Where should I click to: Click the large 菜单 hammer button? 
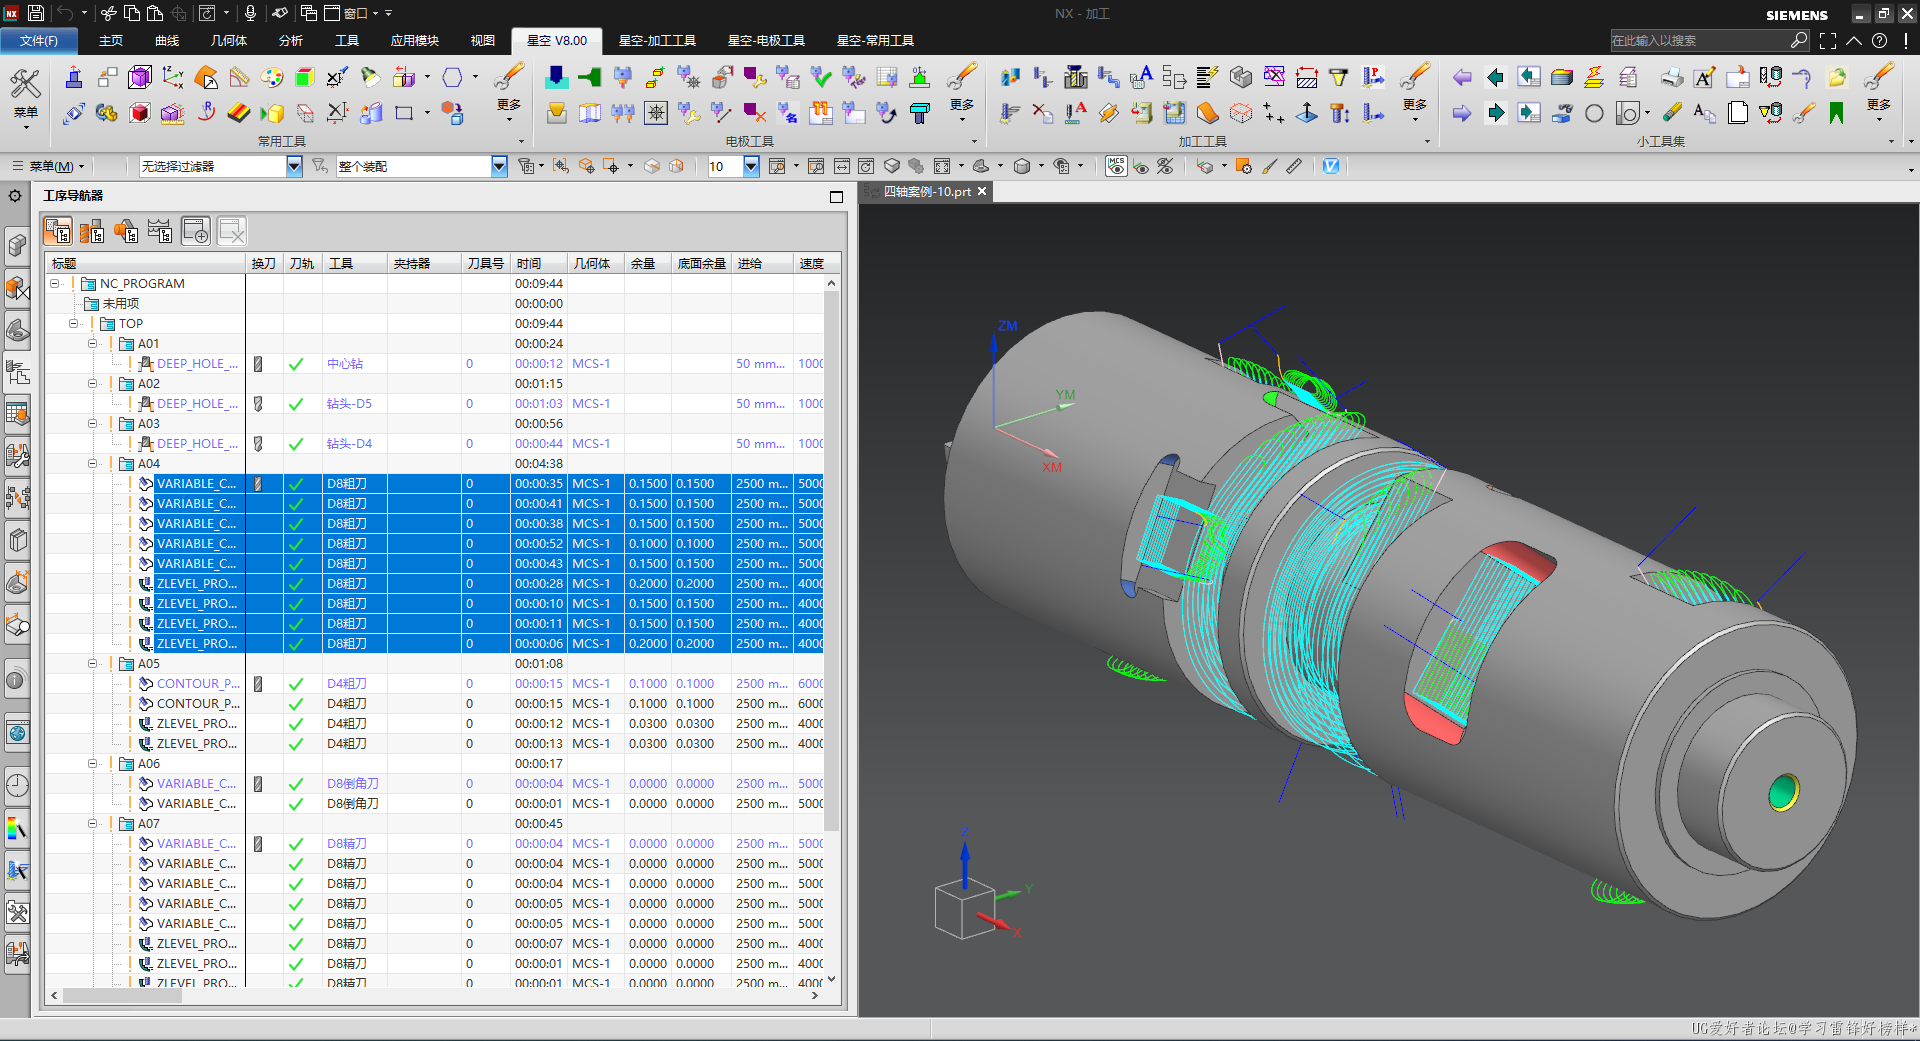pyautogui.click(x=26, y=97)
